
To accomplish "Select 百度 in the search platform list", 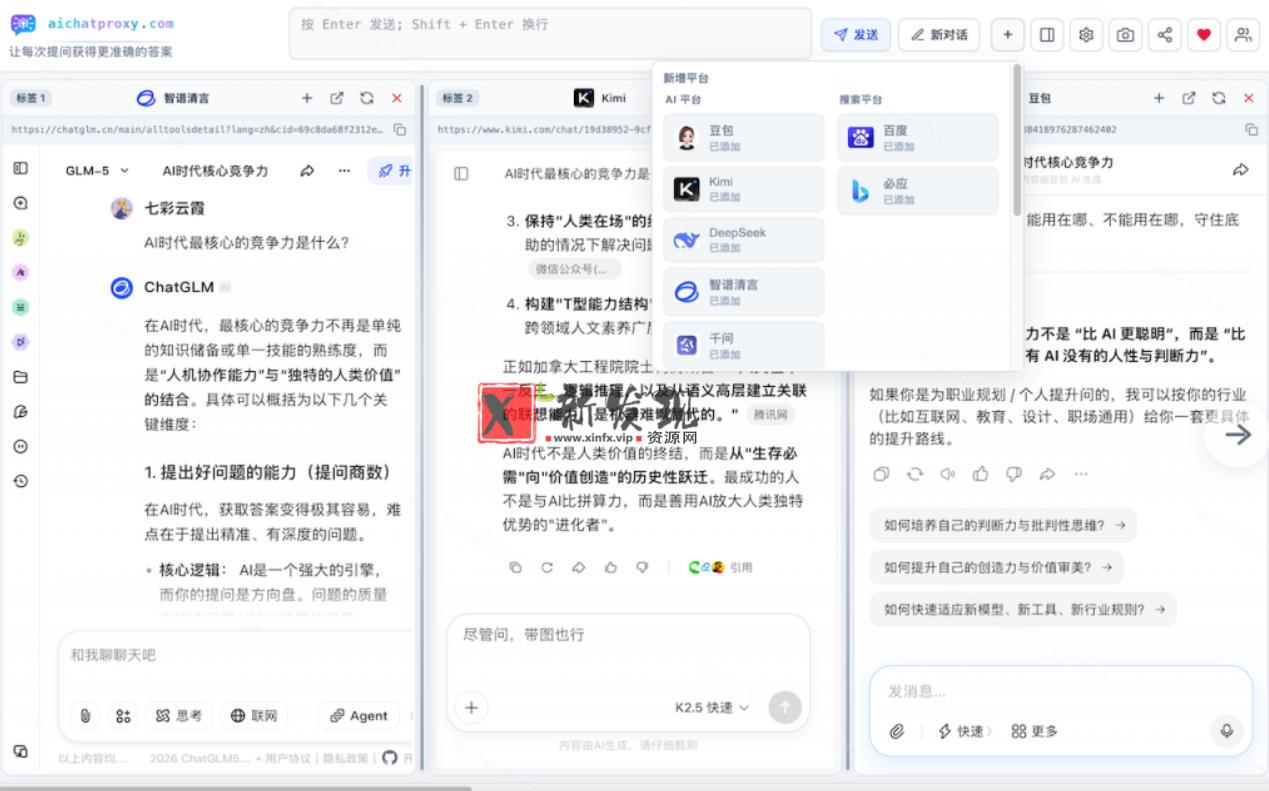I will 918,138.
